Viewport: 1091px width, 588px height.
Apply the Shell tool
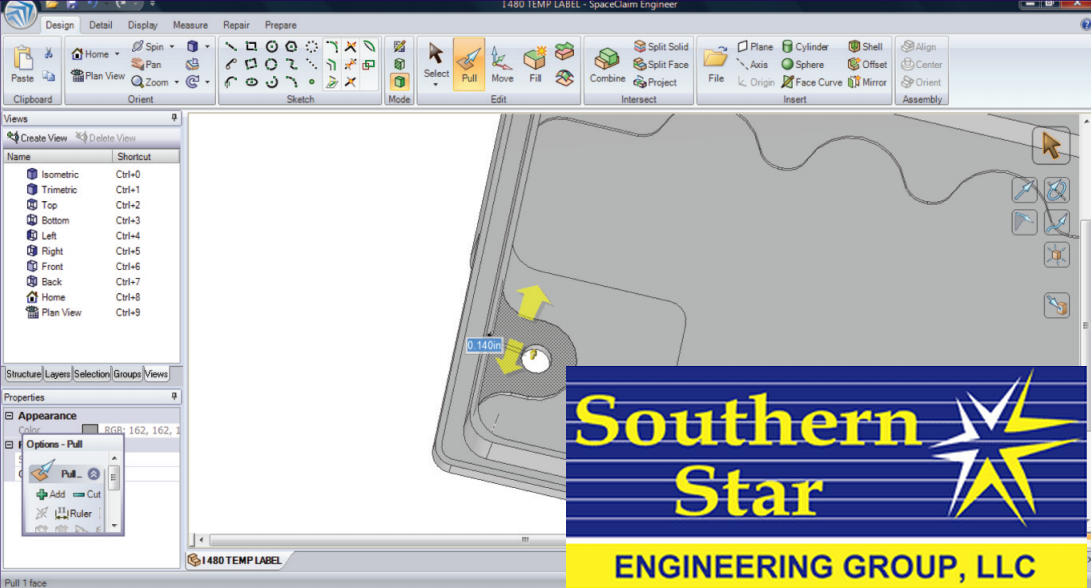tap(866, 47)
